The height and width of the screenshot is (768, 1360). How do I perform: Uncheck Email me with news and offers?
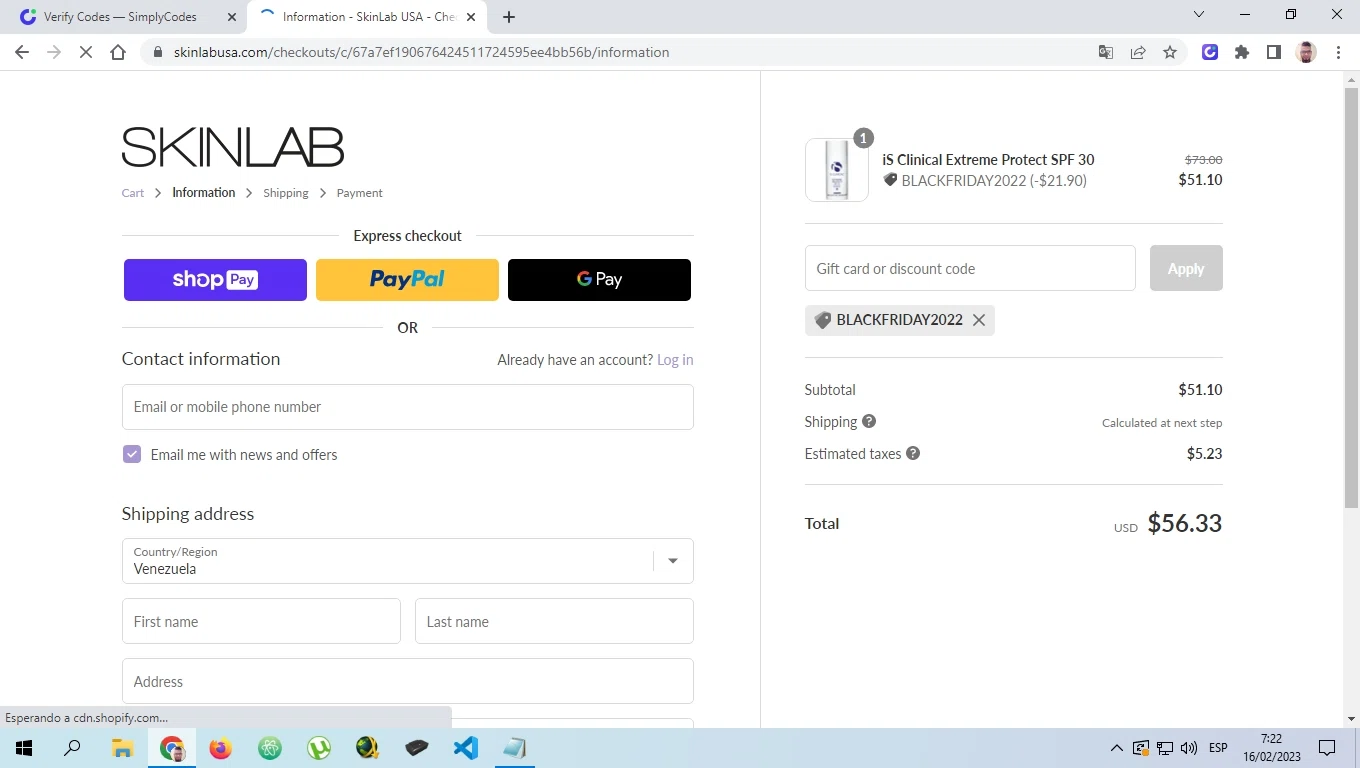pos(132,454)
